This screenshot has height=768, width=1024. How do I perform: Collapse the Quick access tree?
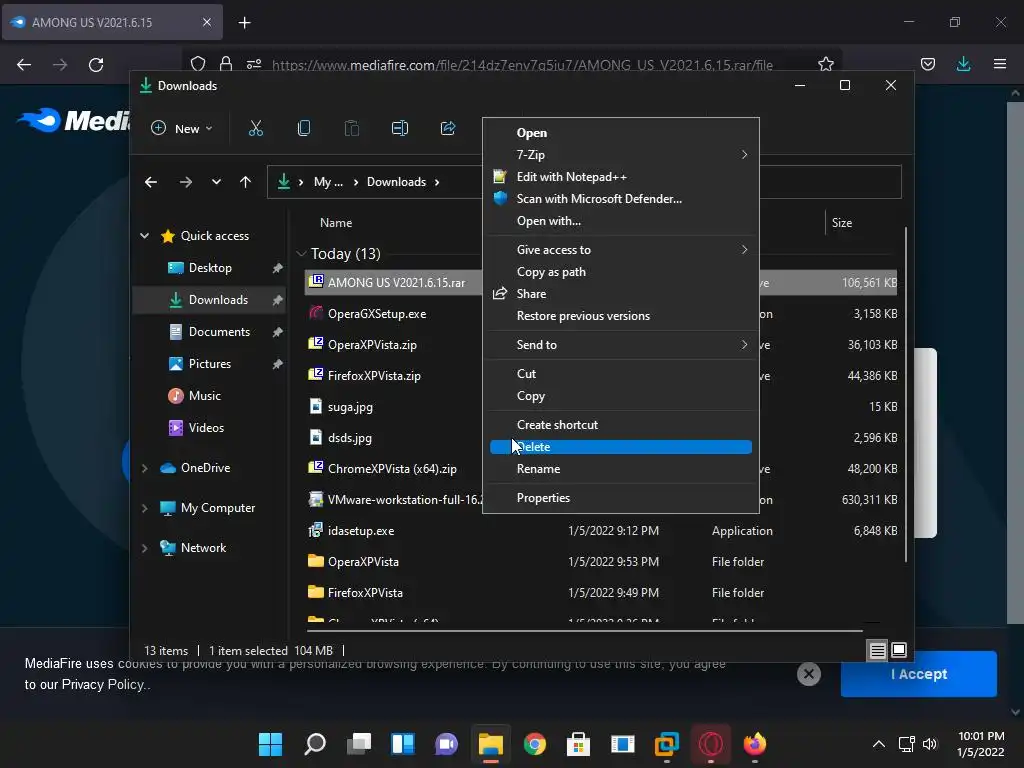click(144, 236)
